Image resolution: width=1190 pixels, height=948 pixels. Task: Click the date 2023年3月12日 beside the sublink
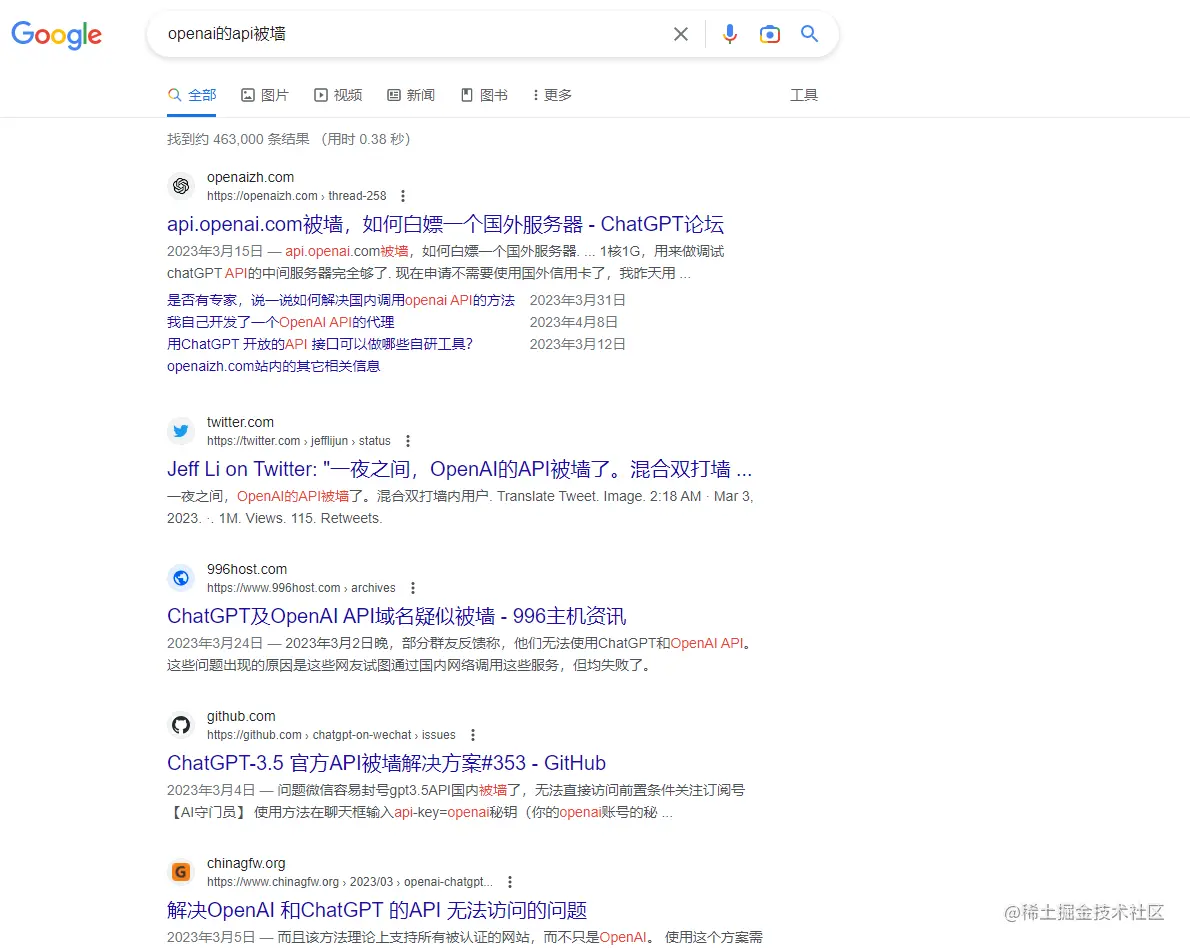578,345
